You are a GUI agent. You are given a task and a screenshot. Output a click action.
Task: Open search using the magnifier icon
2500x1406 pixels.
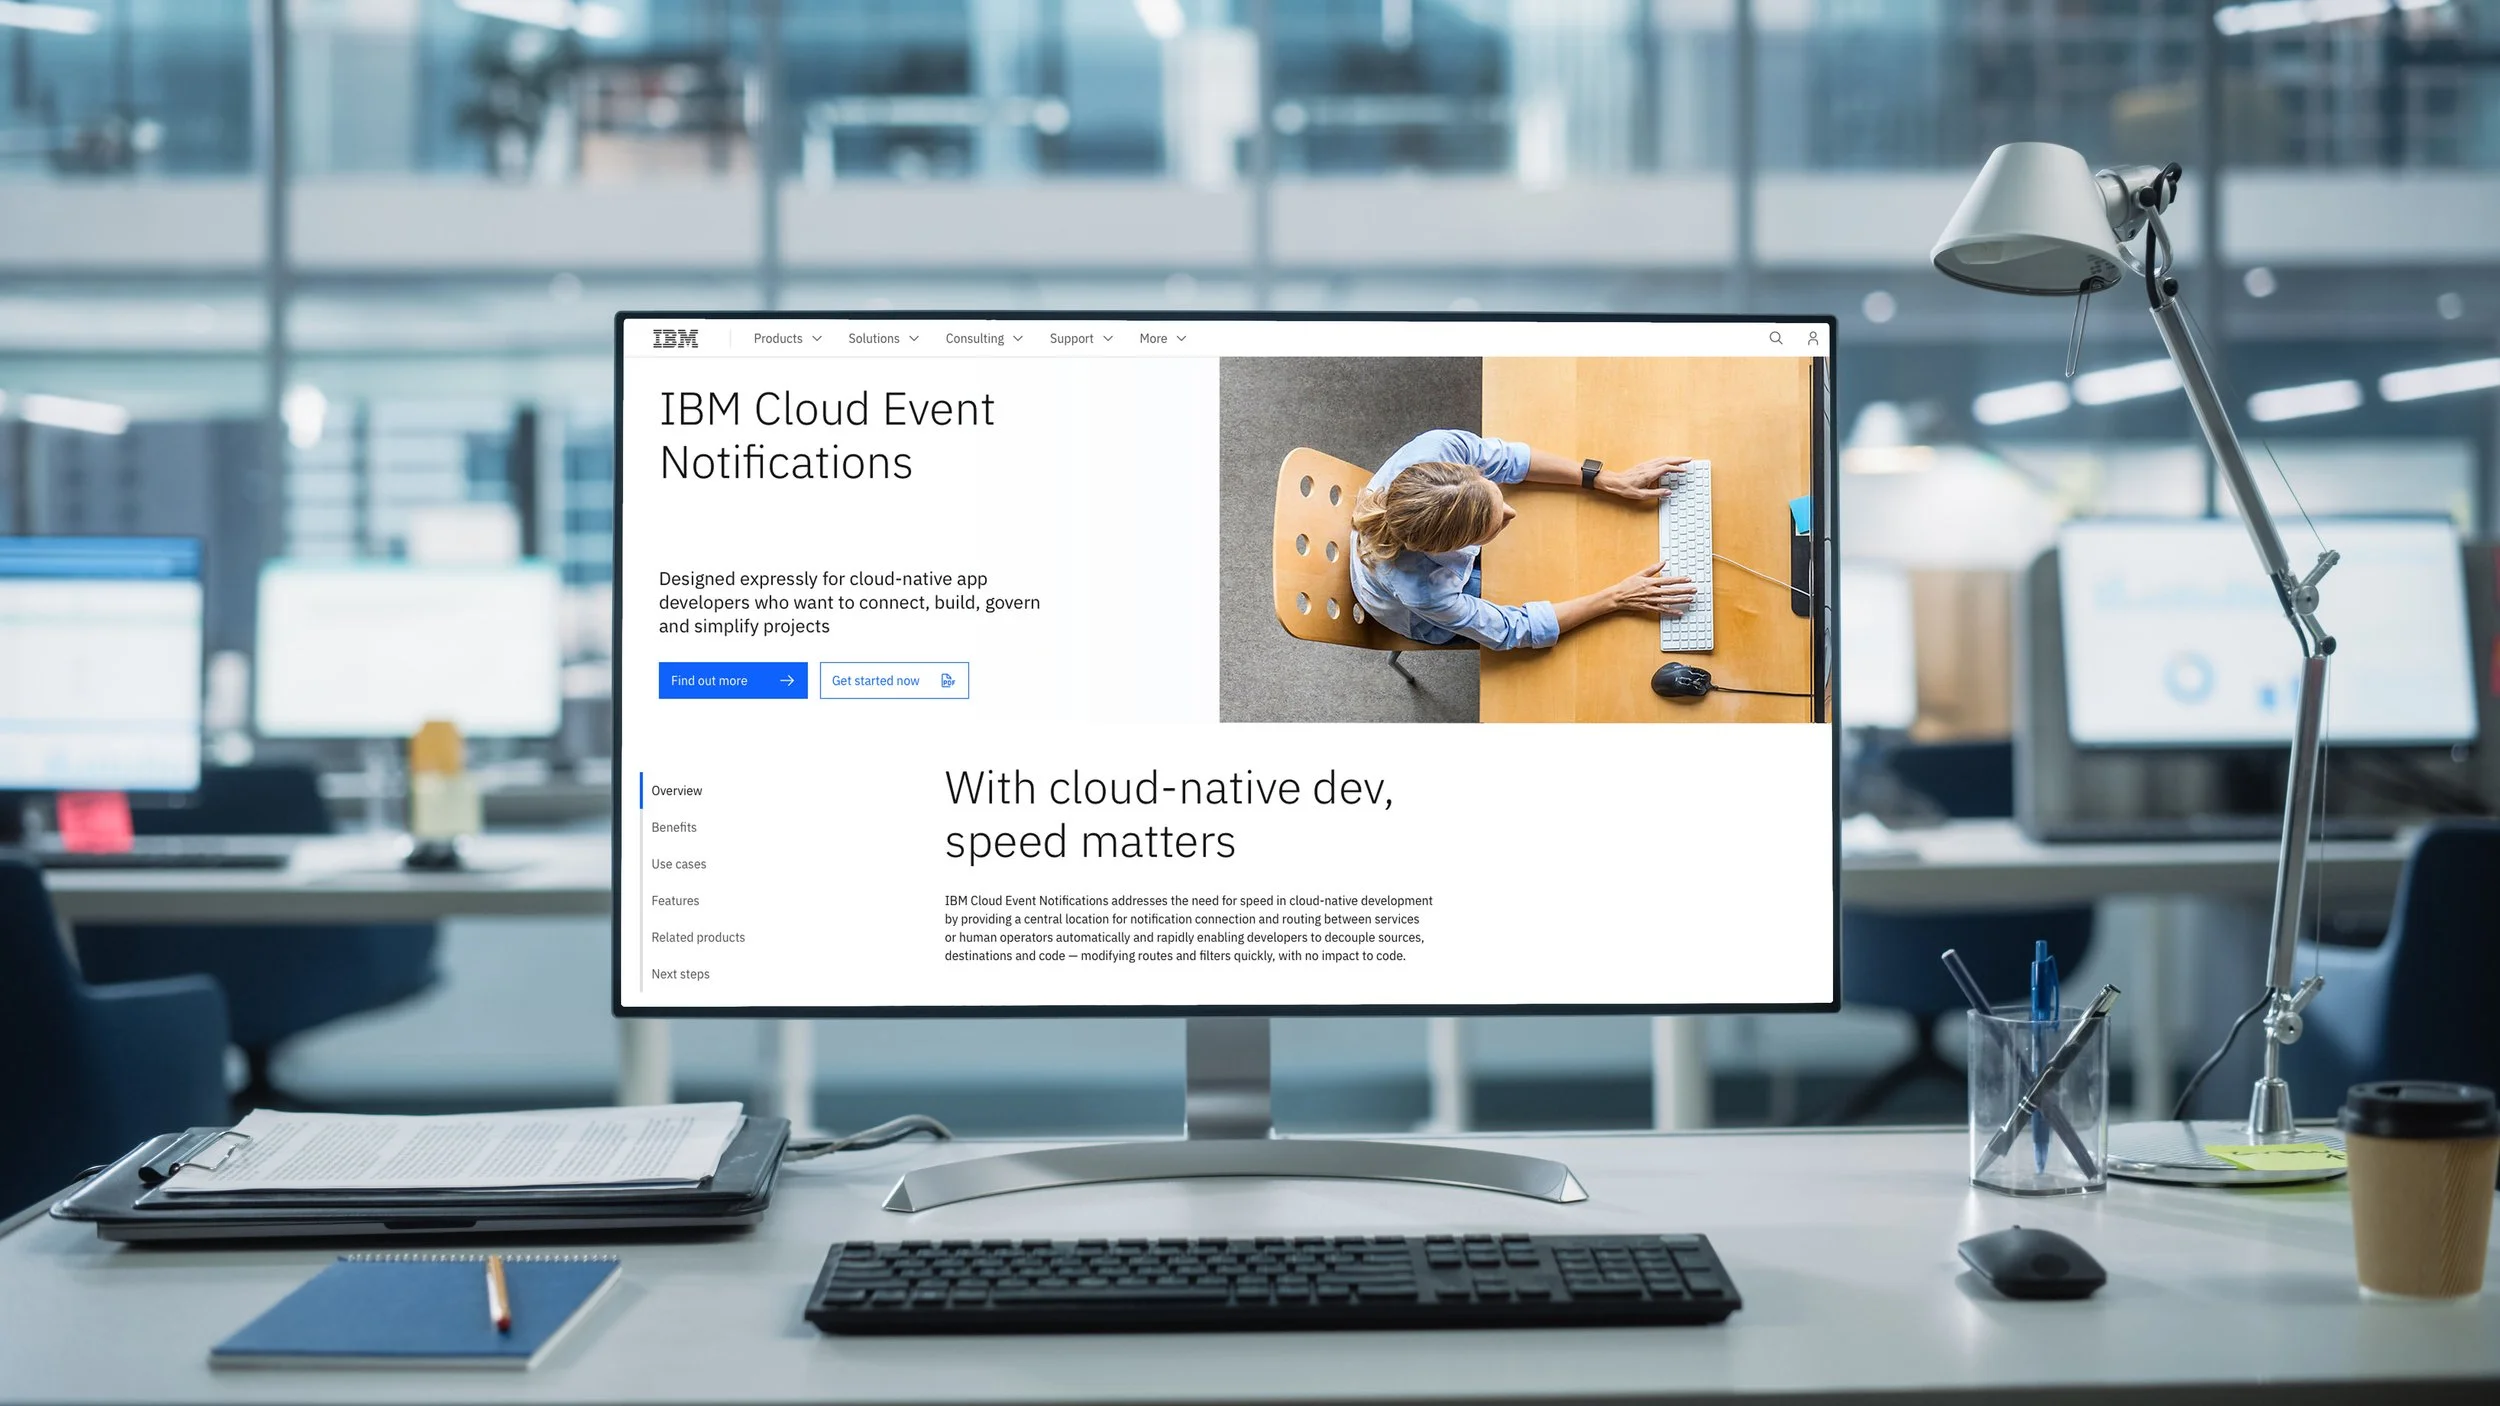pyautogui.click(x=1776, y=338)
